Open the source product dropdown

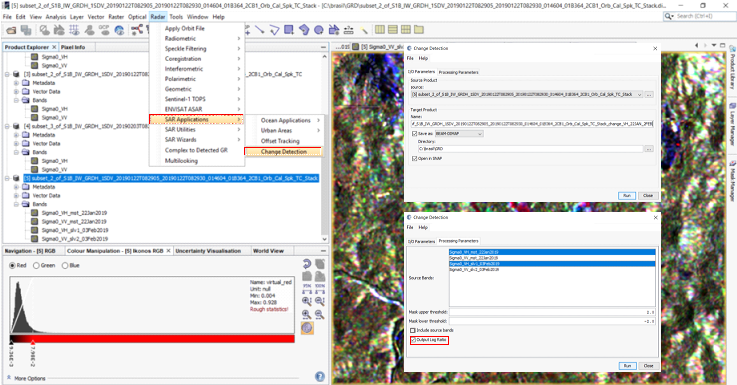(x=639, y=94)
